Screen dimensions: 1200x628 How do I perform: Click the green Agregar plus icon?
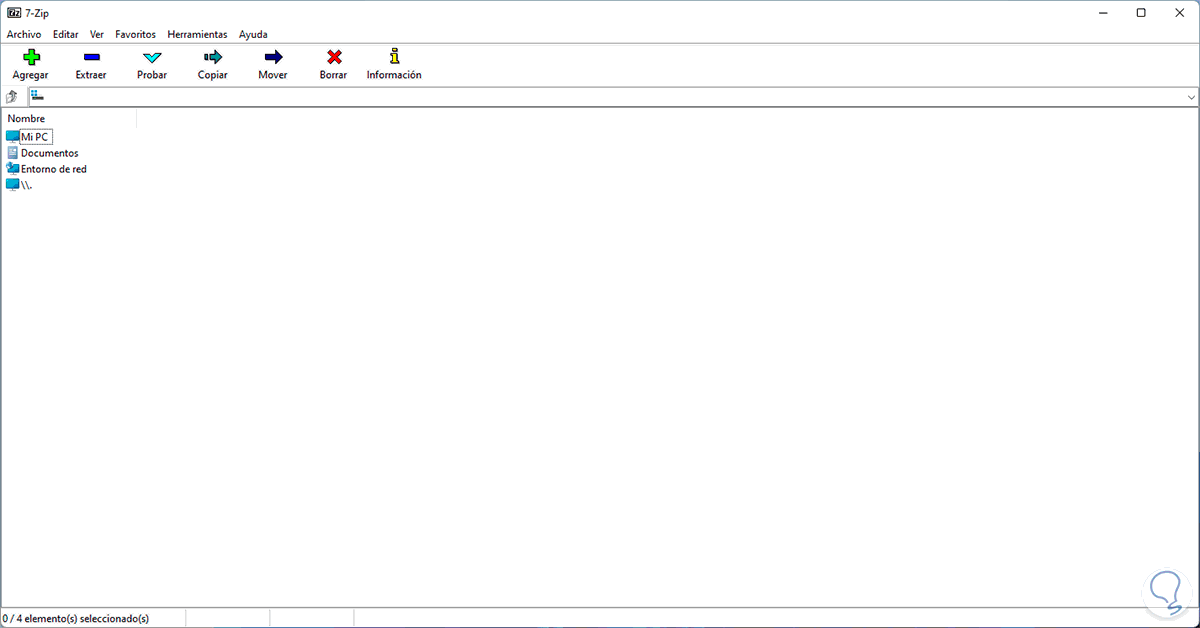coord(31,58)
